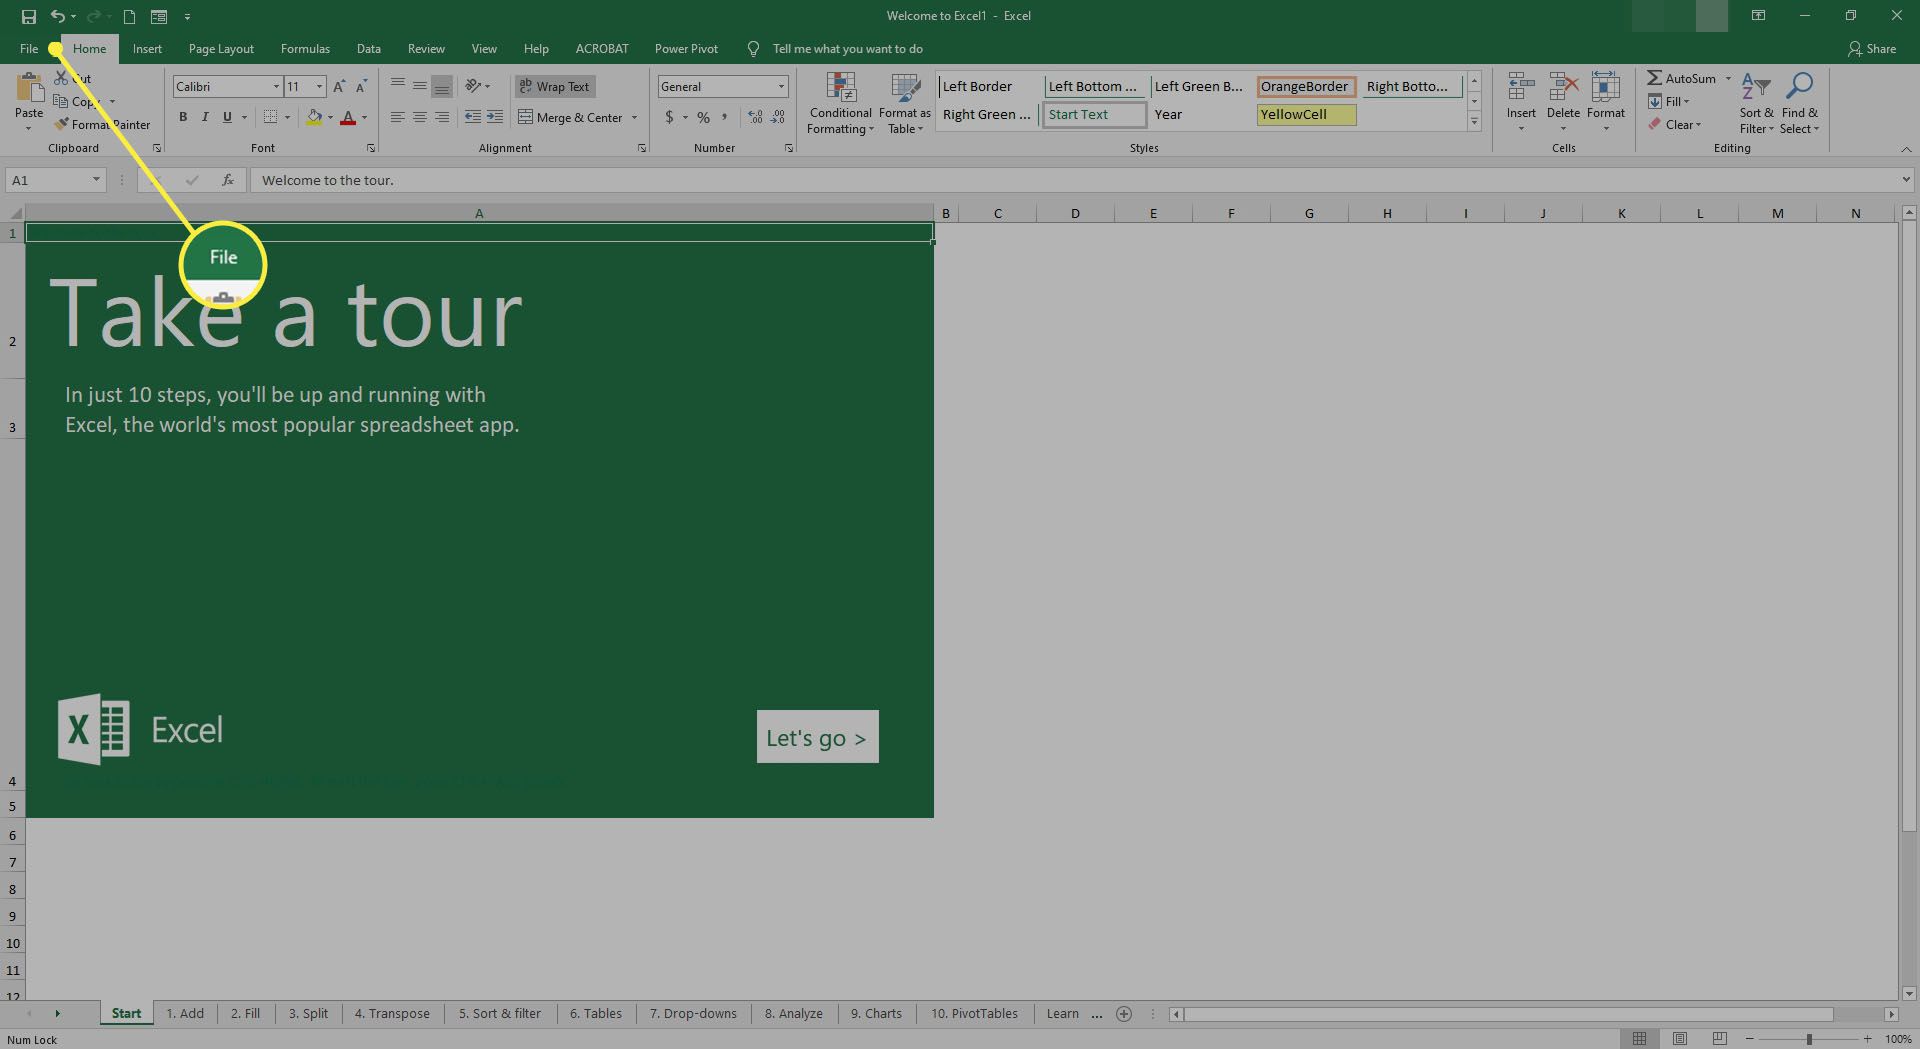Click Format Painter

103,125
